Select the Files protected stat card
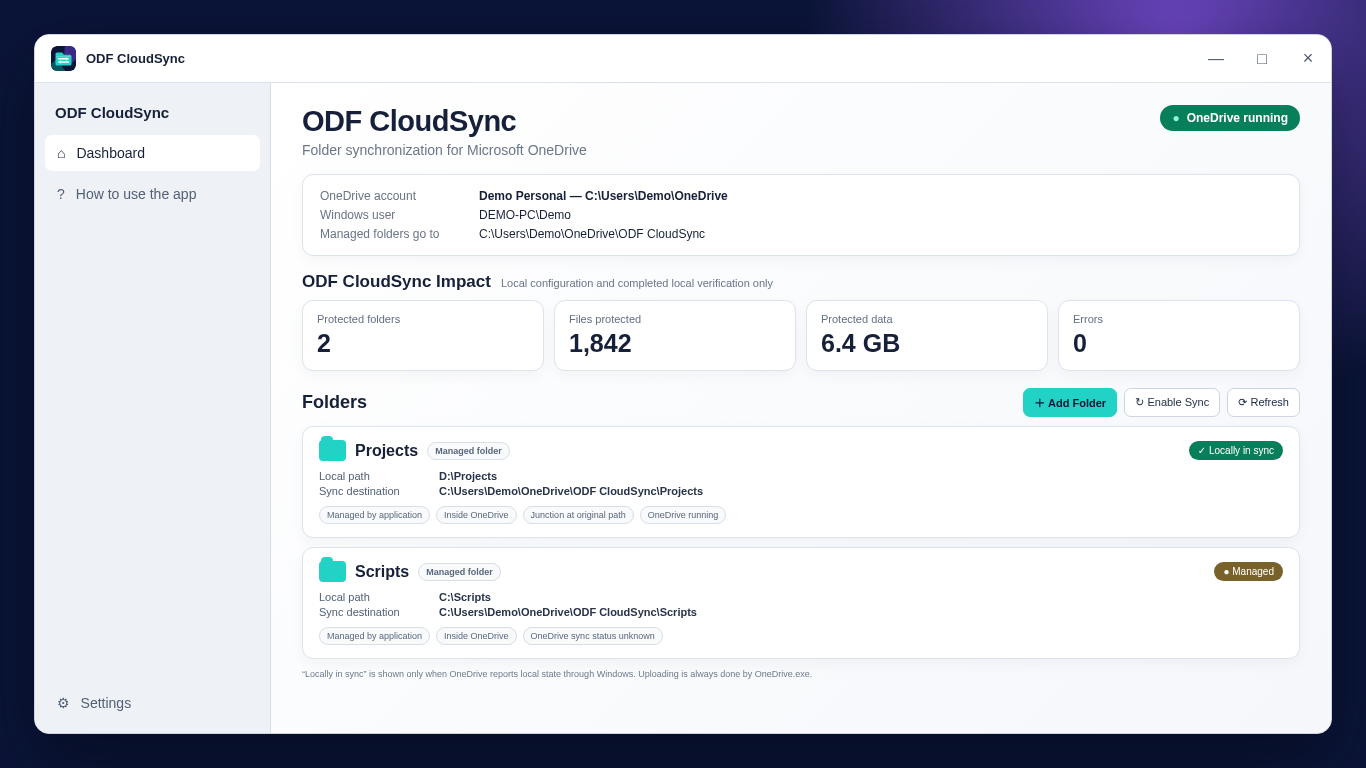 [x=675, y=336]
